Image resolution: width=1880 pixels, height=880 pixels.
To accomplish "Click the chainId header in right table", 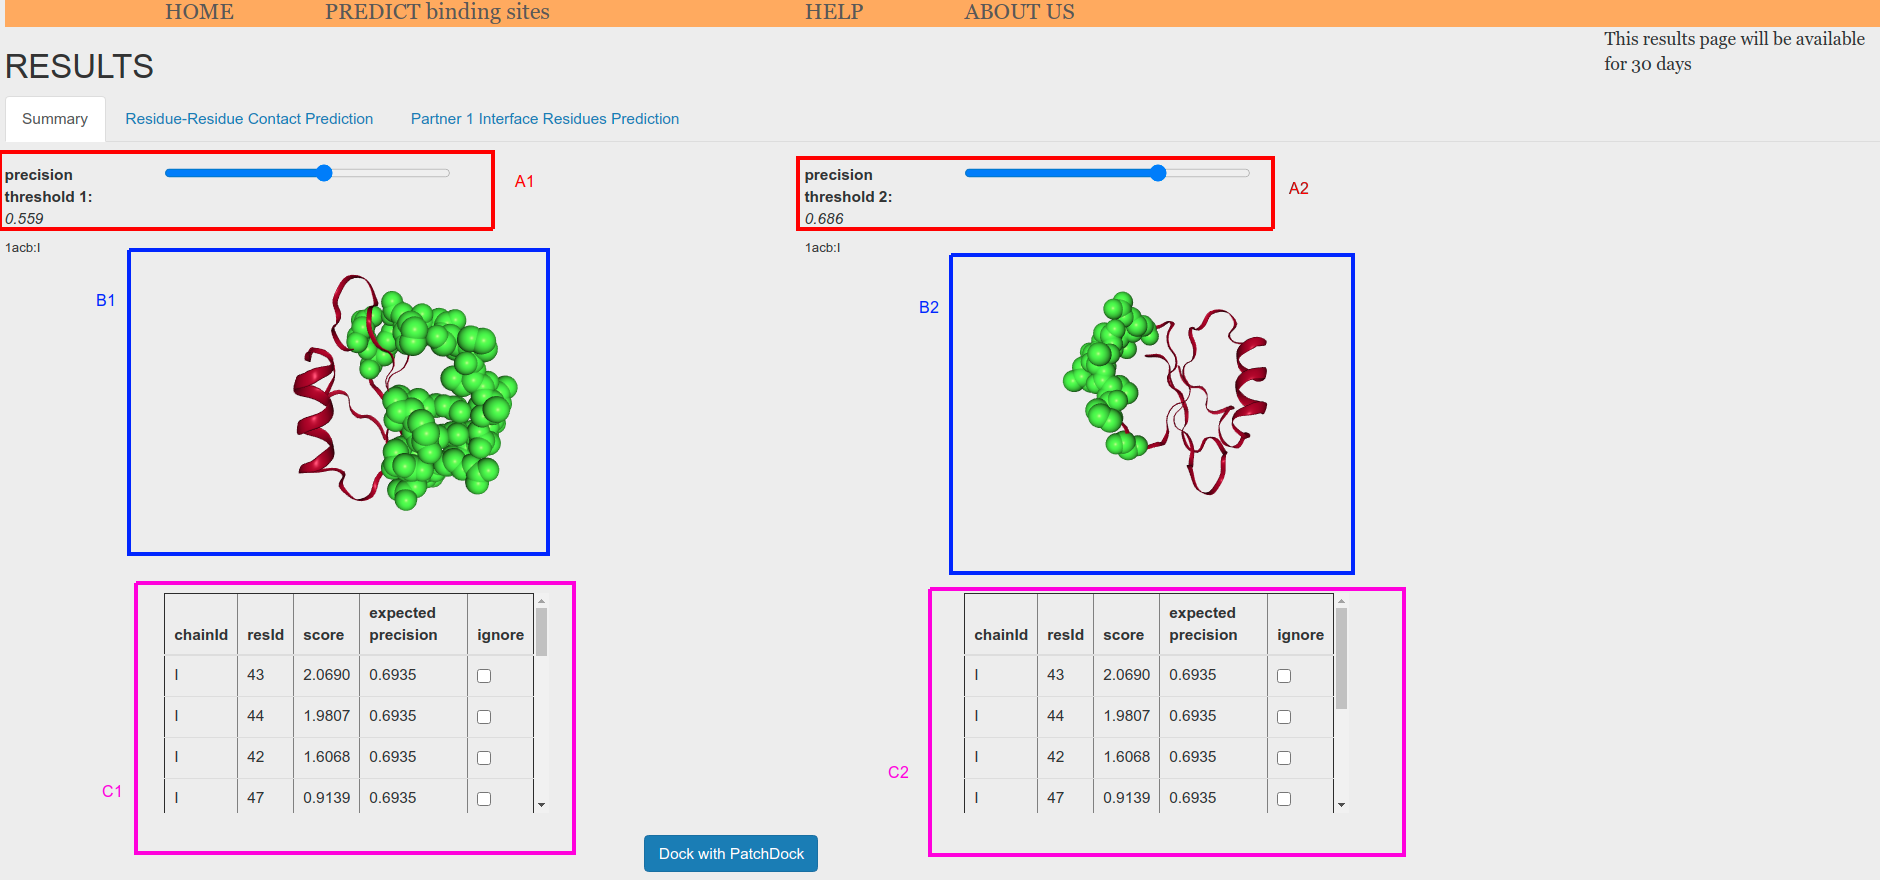I will [x=1000, y=635].
